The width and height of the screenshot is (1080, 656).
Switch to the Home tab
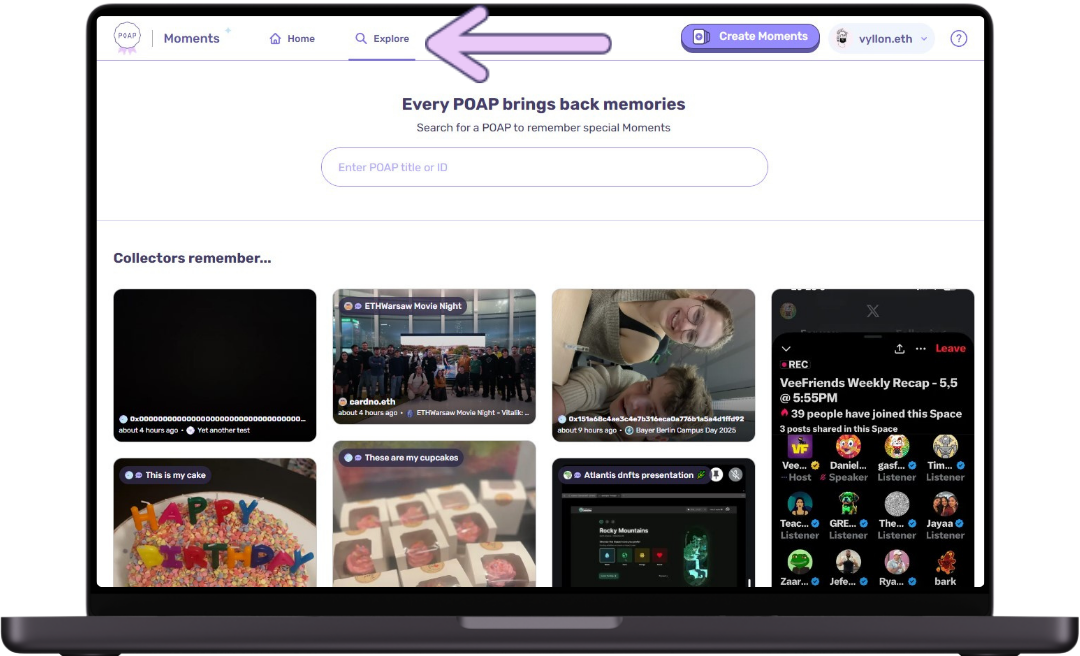[291, 38]
